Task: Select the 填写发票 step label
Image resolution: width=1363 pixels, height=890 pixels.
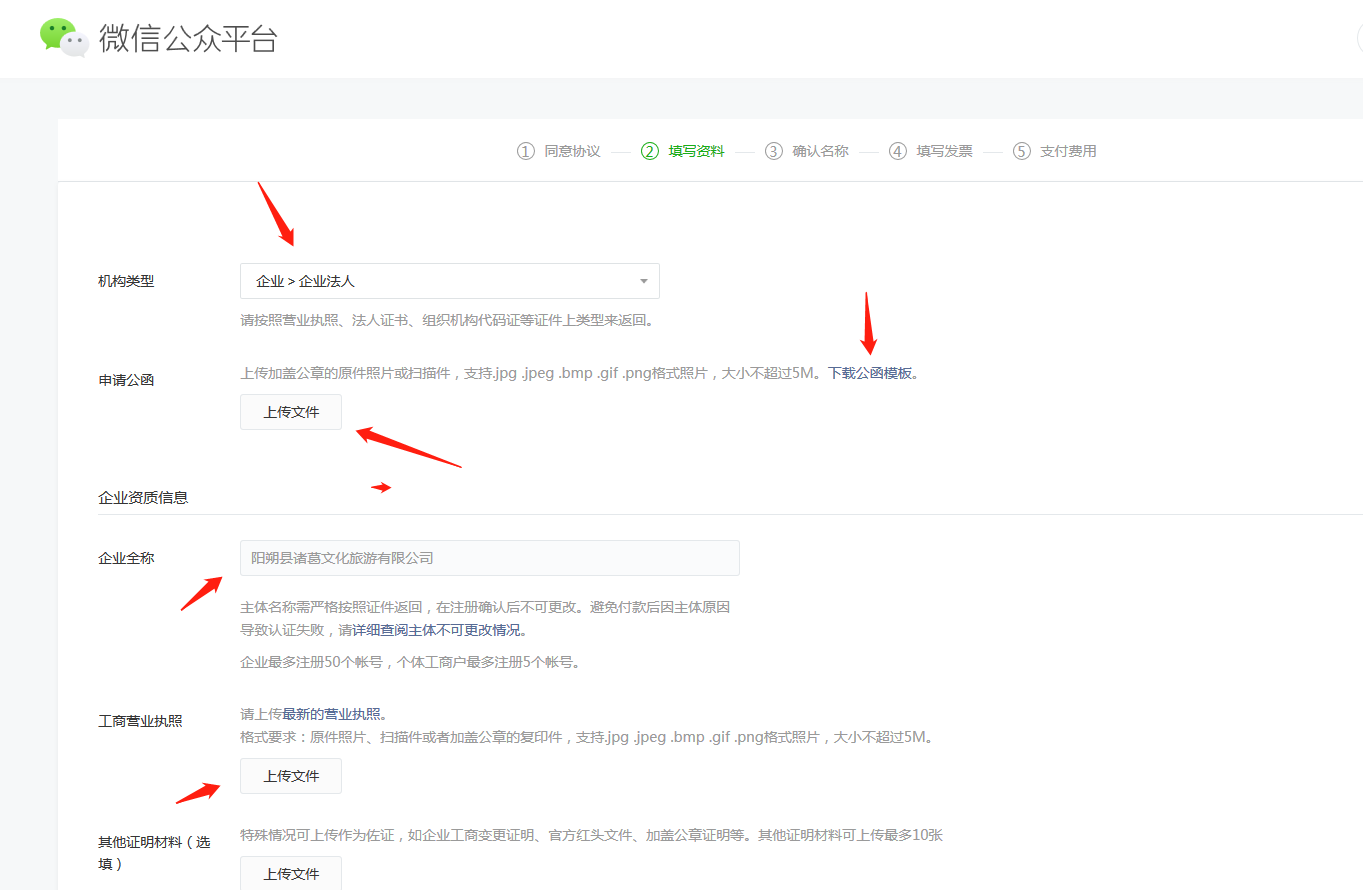Action: point(944,150)
